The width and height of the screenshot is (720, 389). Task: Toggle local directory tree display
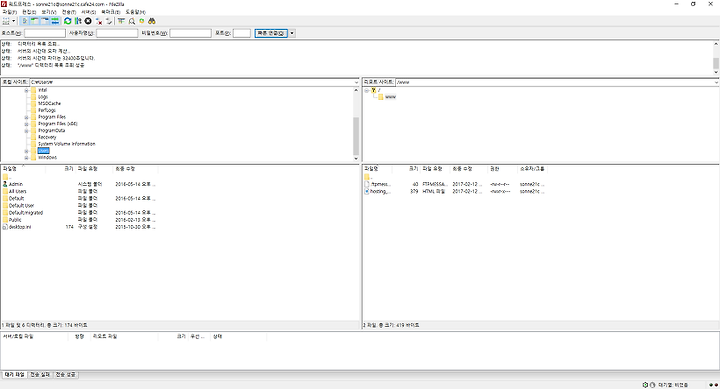tap(35, 21)
